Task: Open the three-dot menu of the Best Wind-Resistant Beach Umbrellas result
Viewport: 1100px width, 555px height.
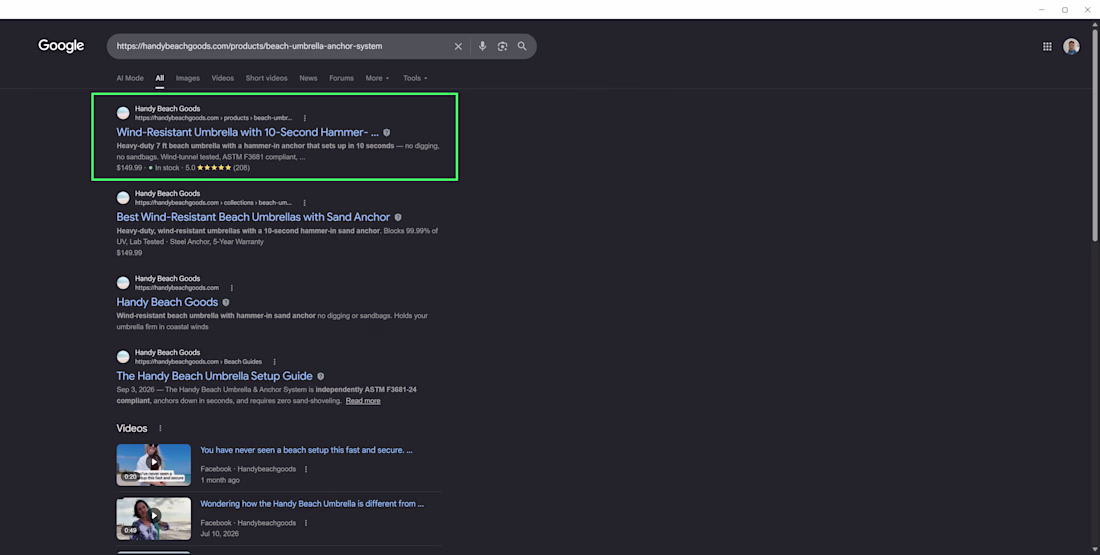Action: tap(304, 203)
